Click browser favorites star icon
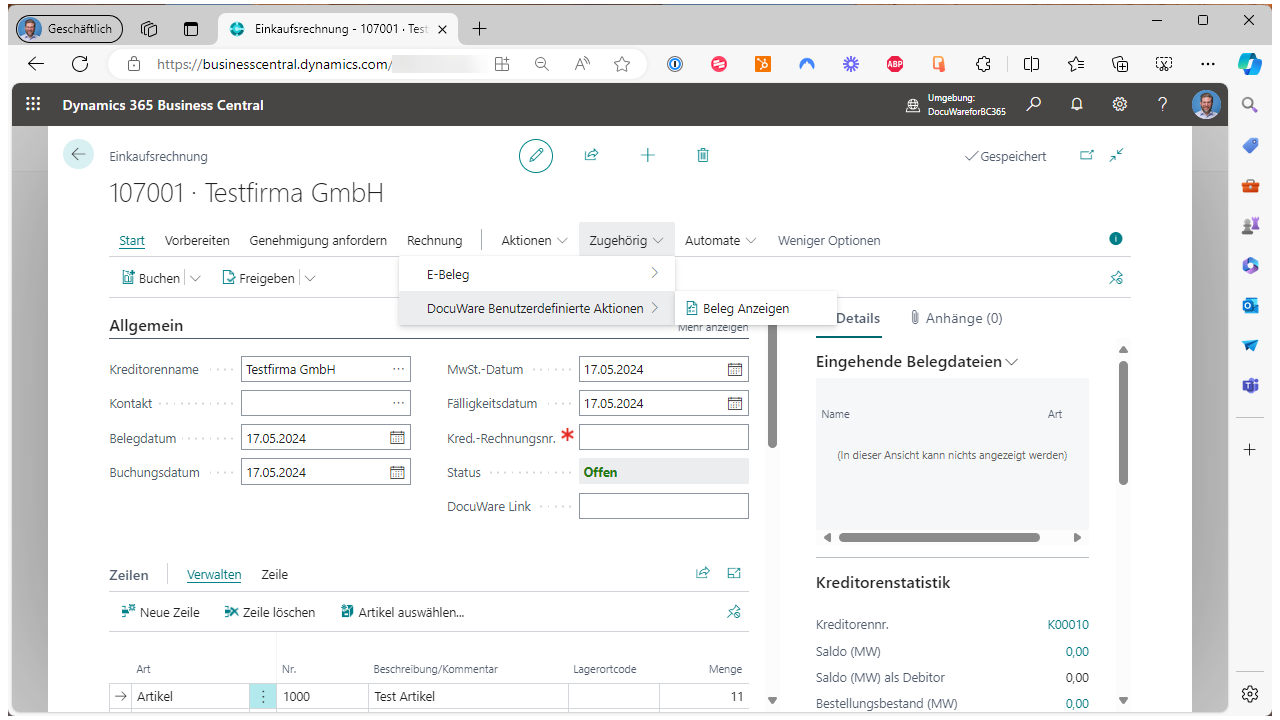The image size is (1280, 720). [622, 64]
